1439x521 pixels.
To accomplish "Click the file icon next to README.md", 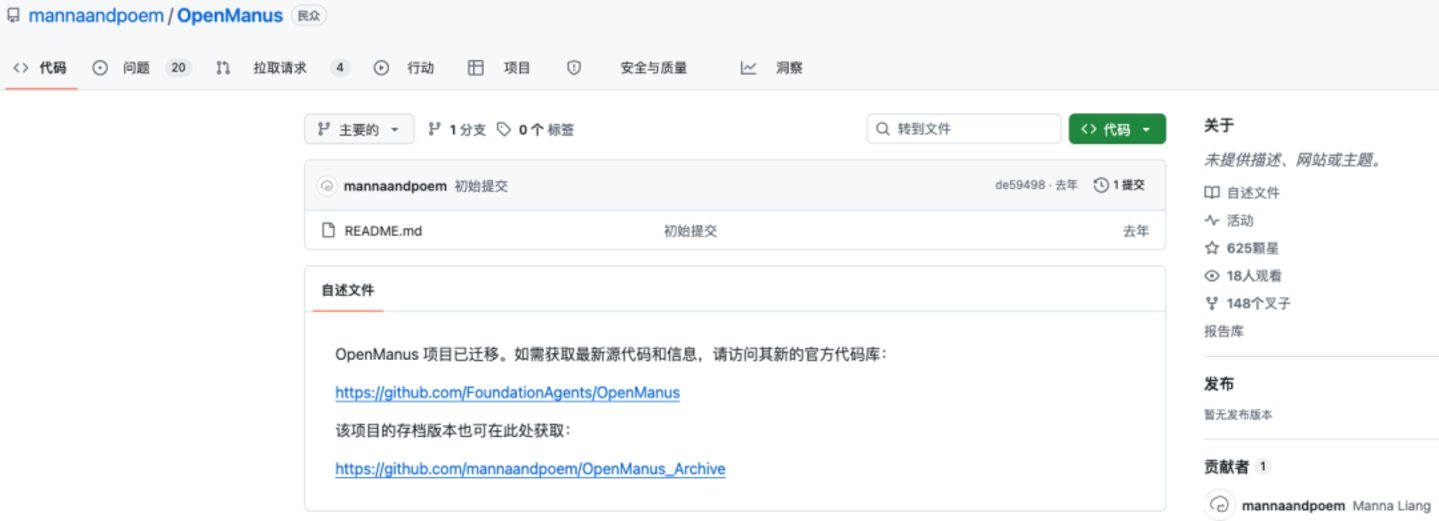I will [x=327, y=231].
